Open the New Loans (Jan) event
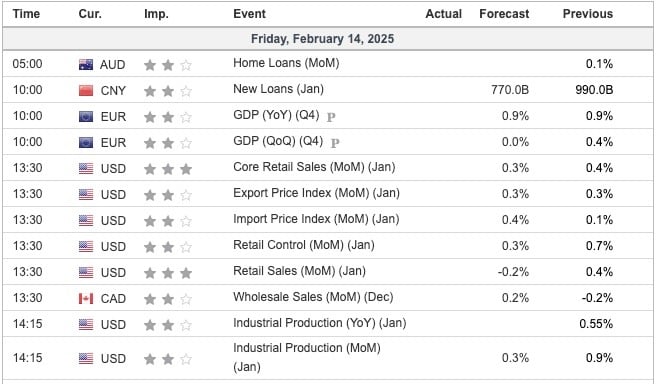657x384 pixels. coord(278,89)
